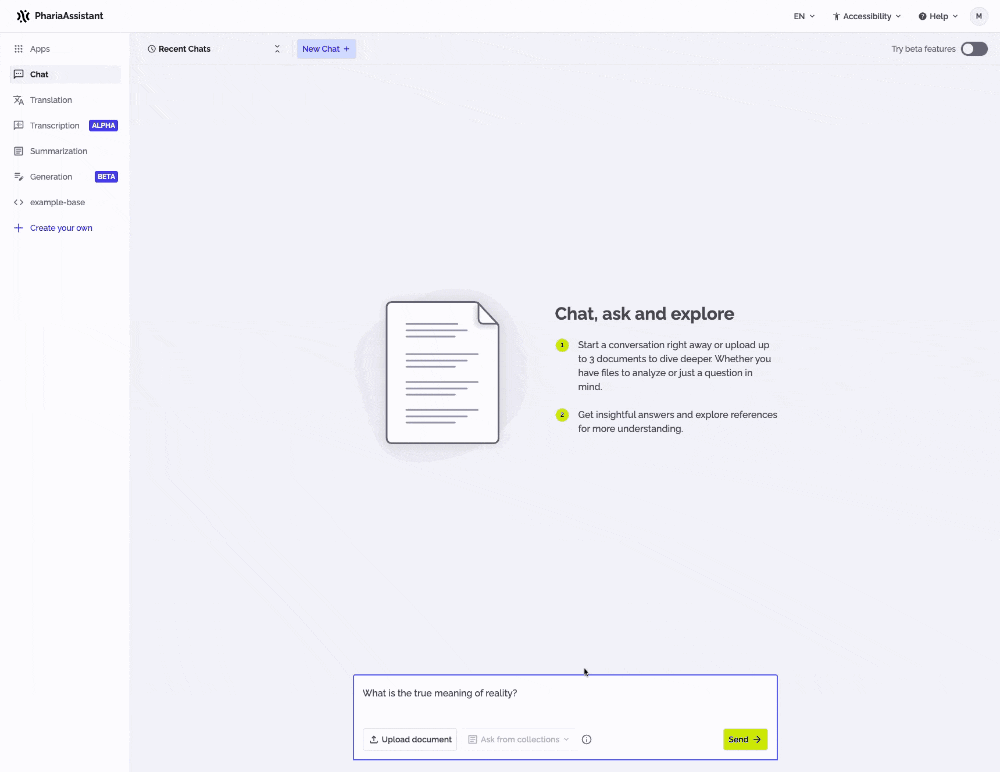Open the user profile menu
The image size is (1000, 772).
pos(978,16)
